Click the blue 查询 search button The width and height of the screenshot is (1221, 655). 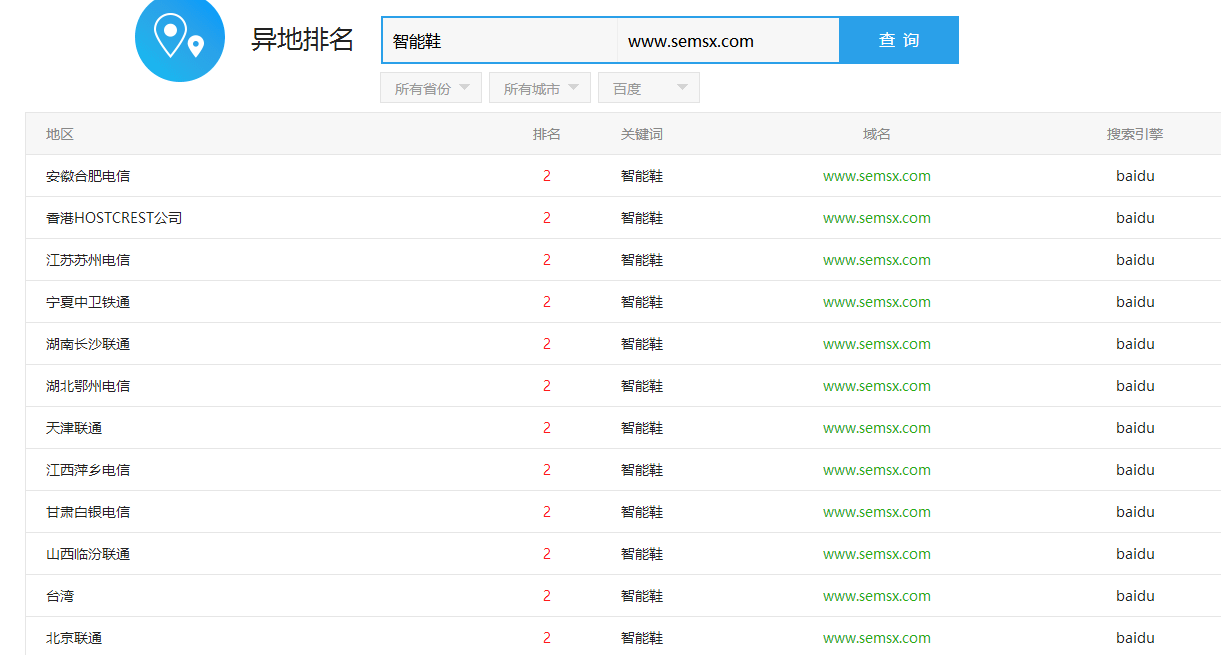(x=899, y=40)
